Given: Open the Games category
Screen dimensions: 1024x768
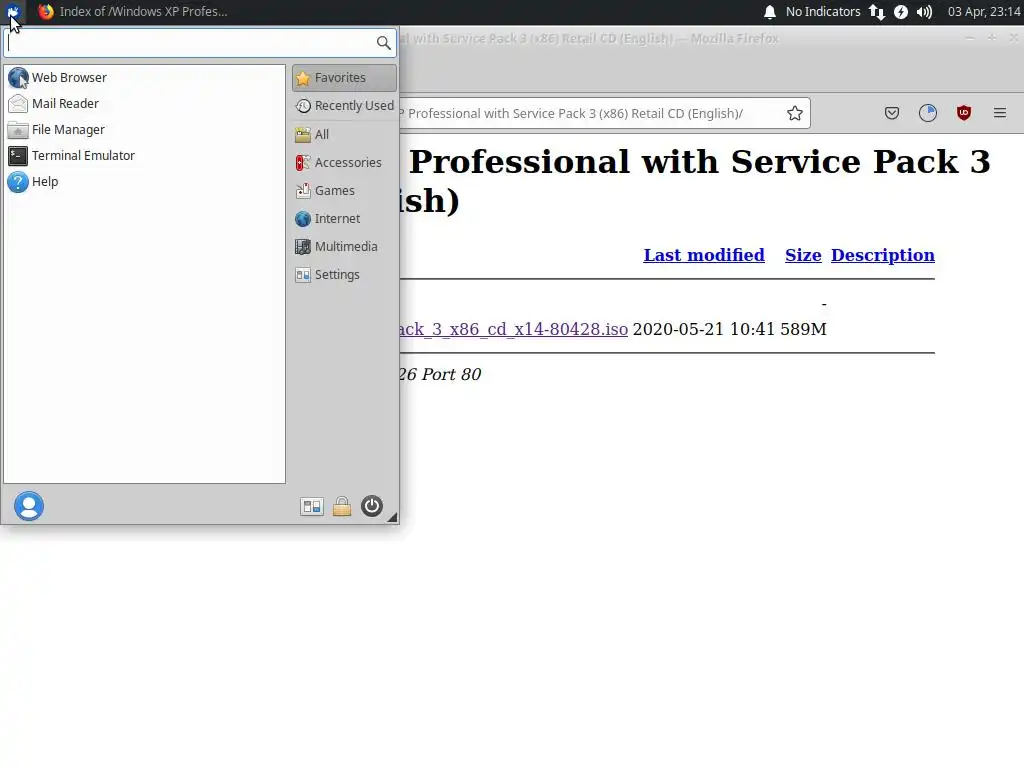Looking at the screenshot, I should point(344,191).
